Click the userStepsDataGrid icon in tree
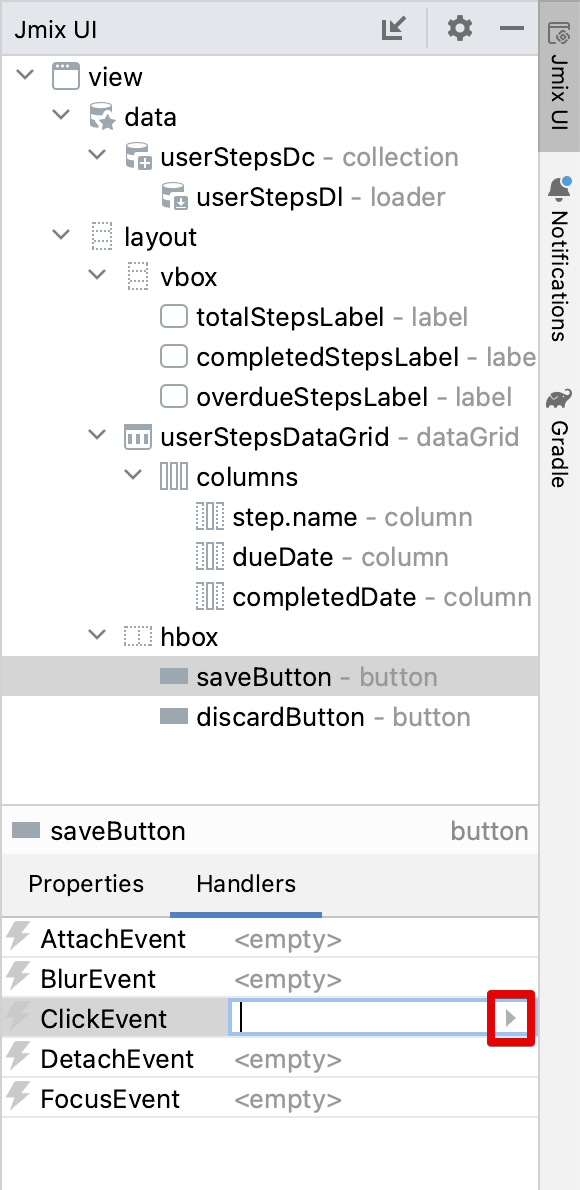The image size is (580, 1190). click(x=138, y=437)
